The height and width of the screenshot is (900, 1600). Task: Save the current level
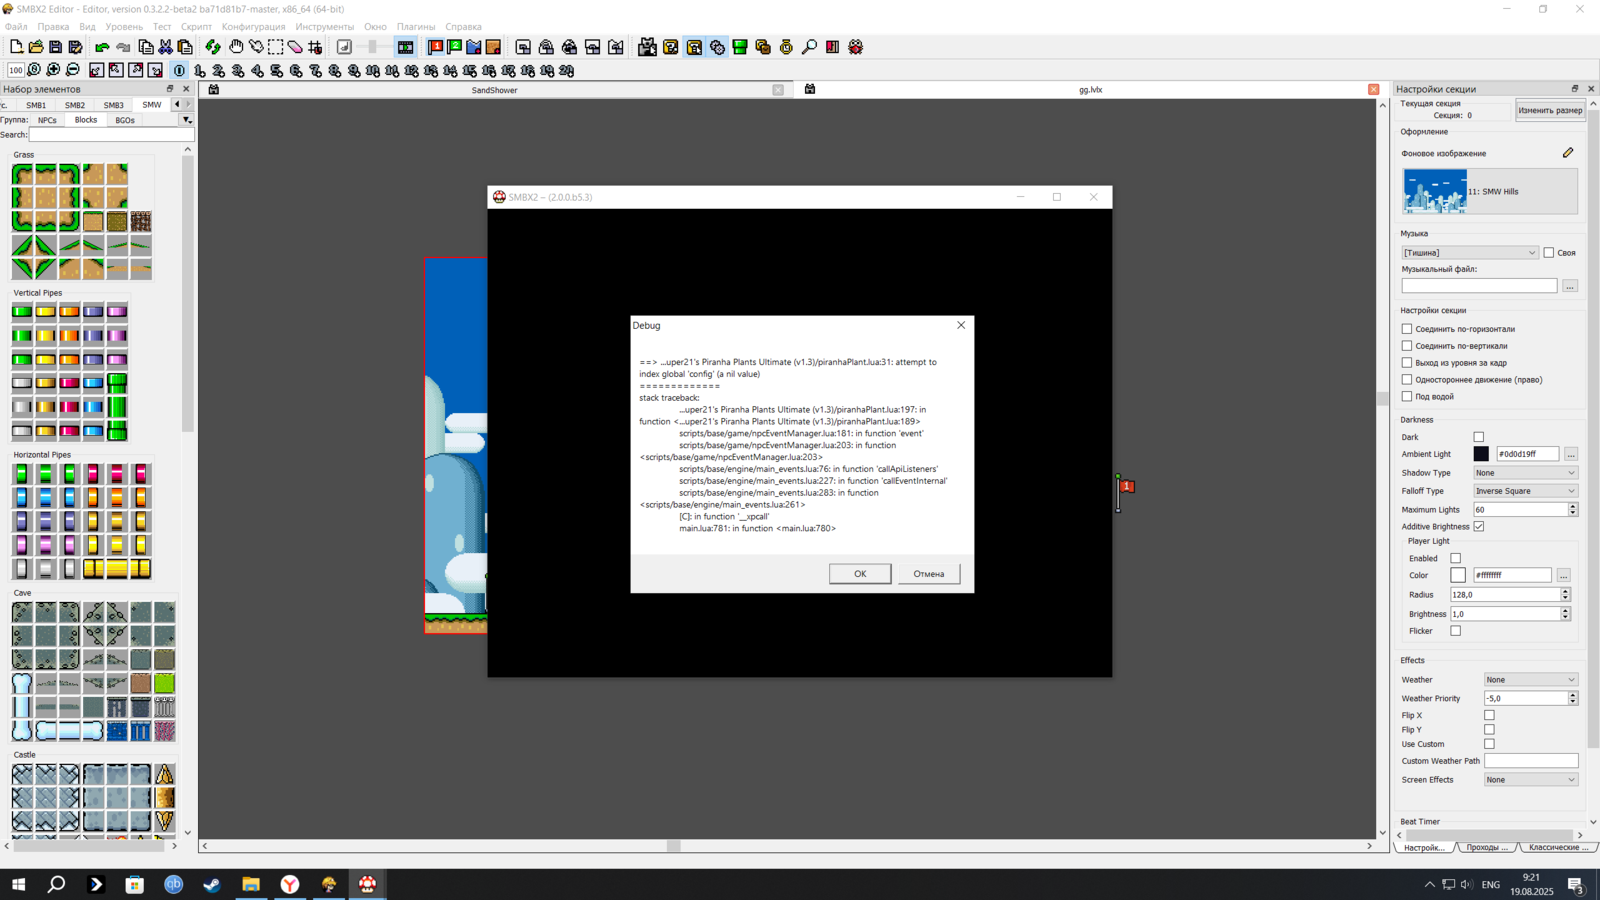(55, 47)
